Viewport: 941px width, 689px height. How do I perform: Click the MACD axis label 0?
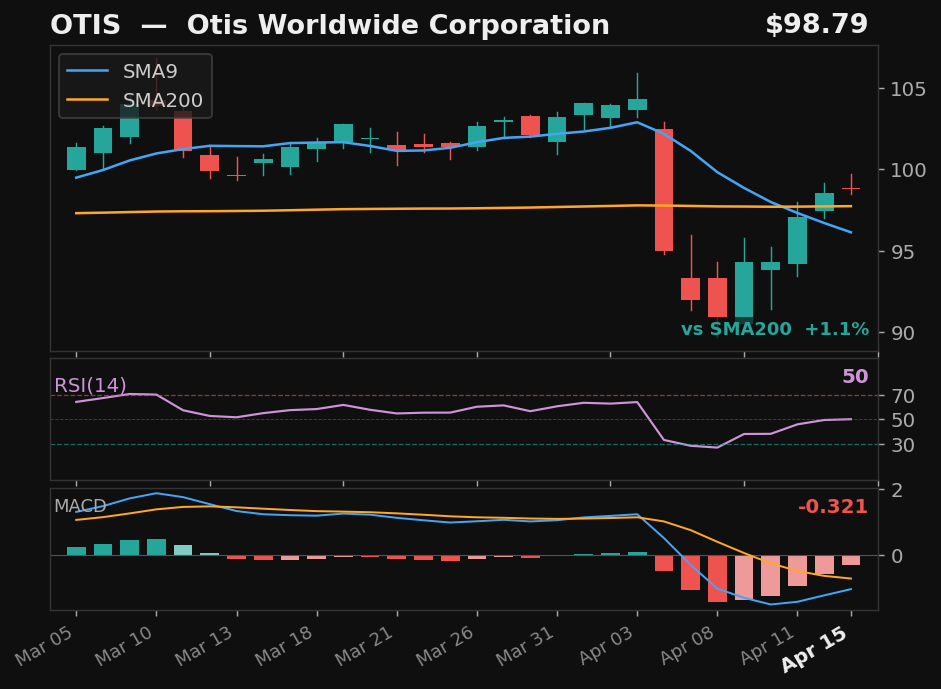click(897, 556)
